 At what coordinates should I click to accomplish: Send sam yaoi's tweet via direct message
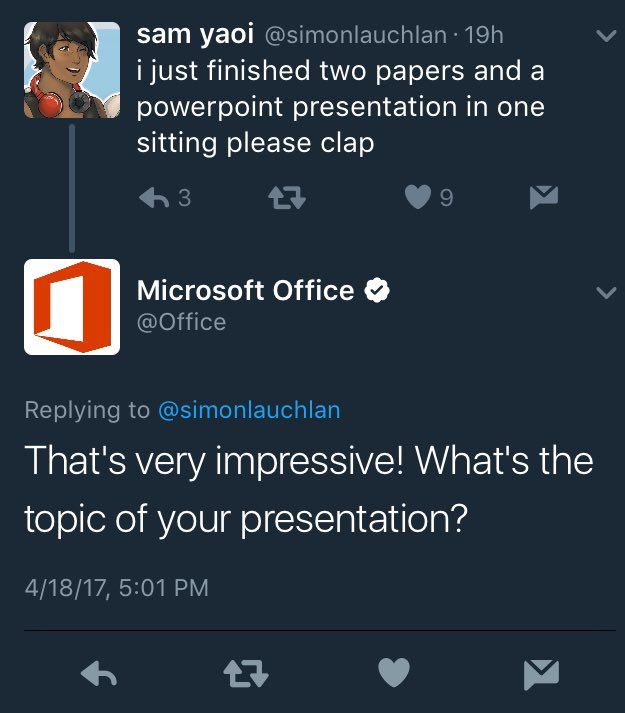[x=544, y=197]
